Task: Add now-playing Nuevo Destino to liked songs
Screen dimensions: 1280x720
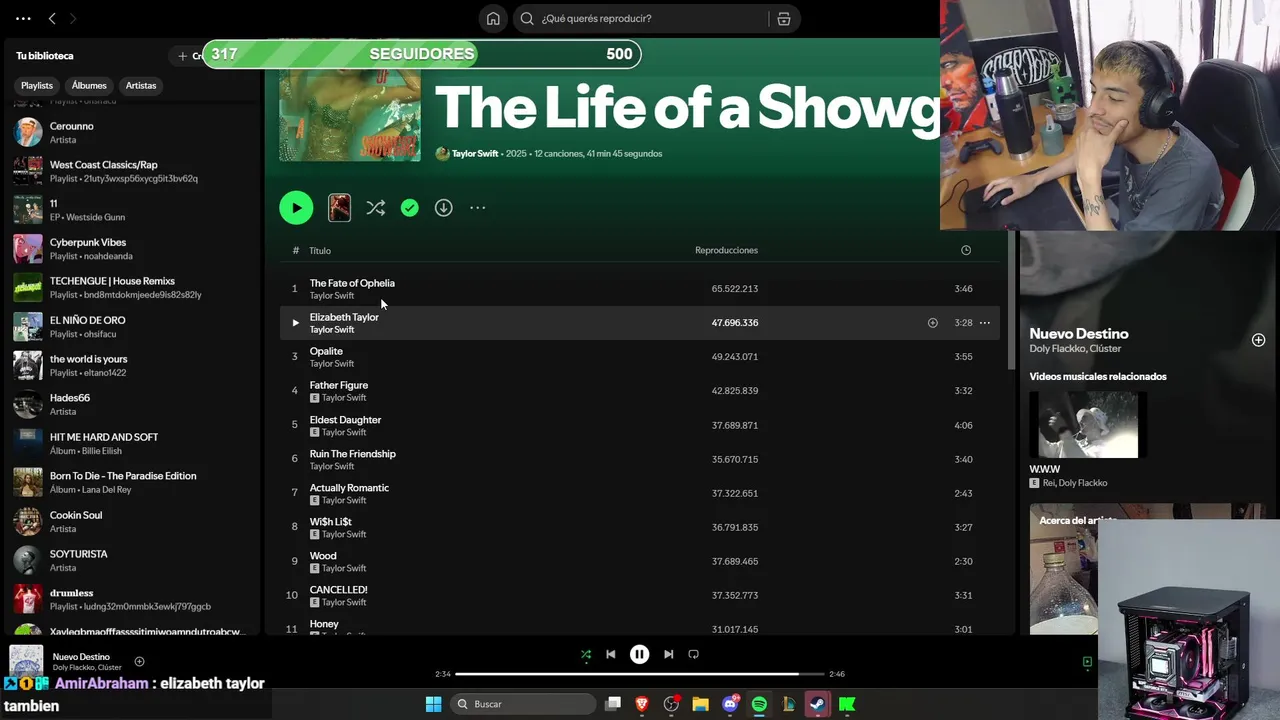Action: point(139,661)
